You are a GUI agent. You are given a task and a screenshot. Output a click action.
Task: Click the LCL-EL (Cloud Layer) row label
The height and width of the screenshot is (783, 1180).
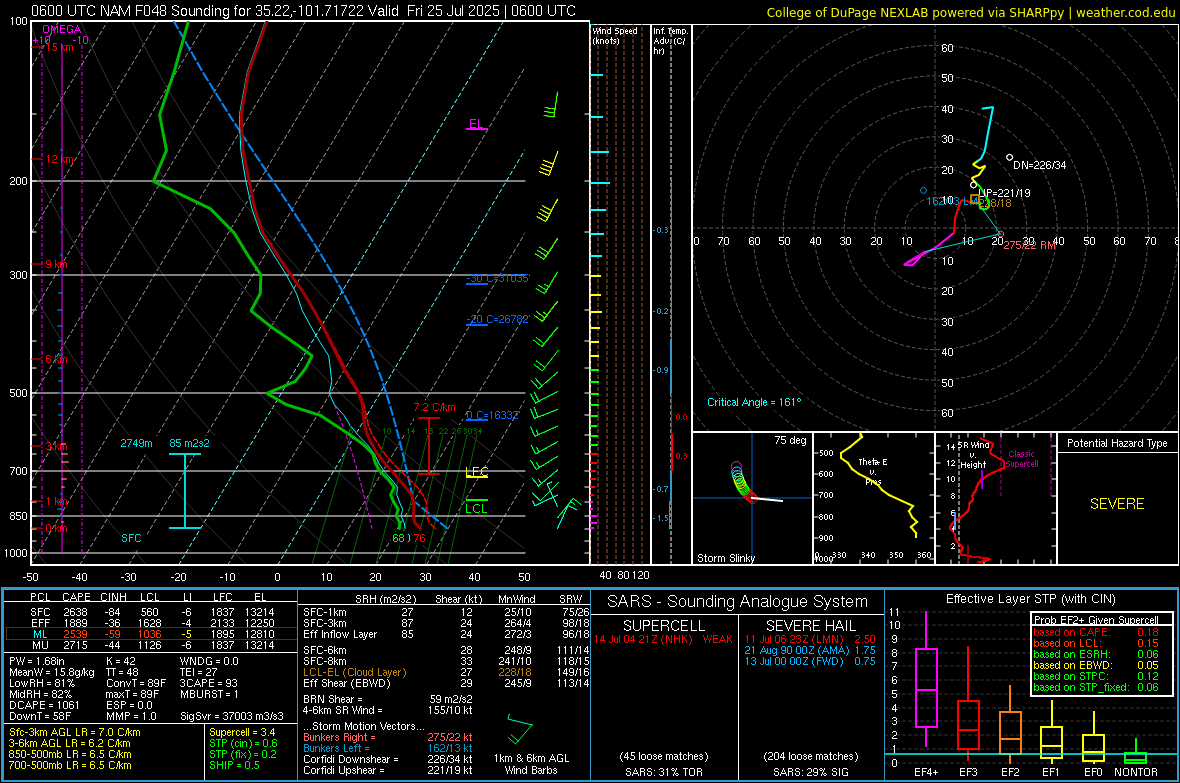click(354, 672)
